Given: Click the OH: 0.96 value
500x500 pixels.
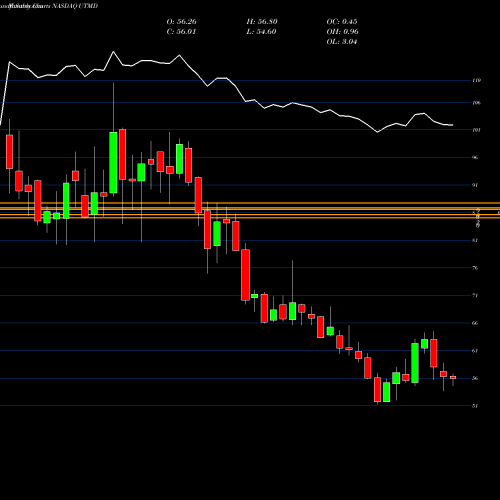Looking at the screenshot, I should [x=342, y=32].
